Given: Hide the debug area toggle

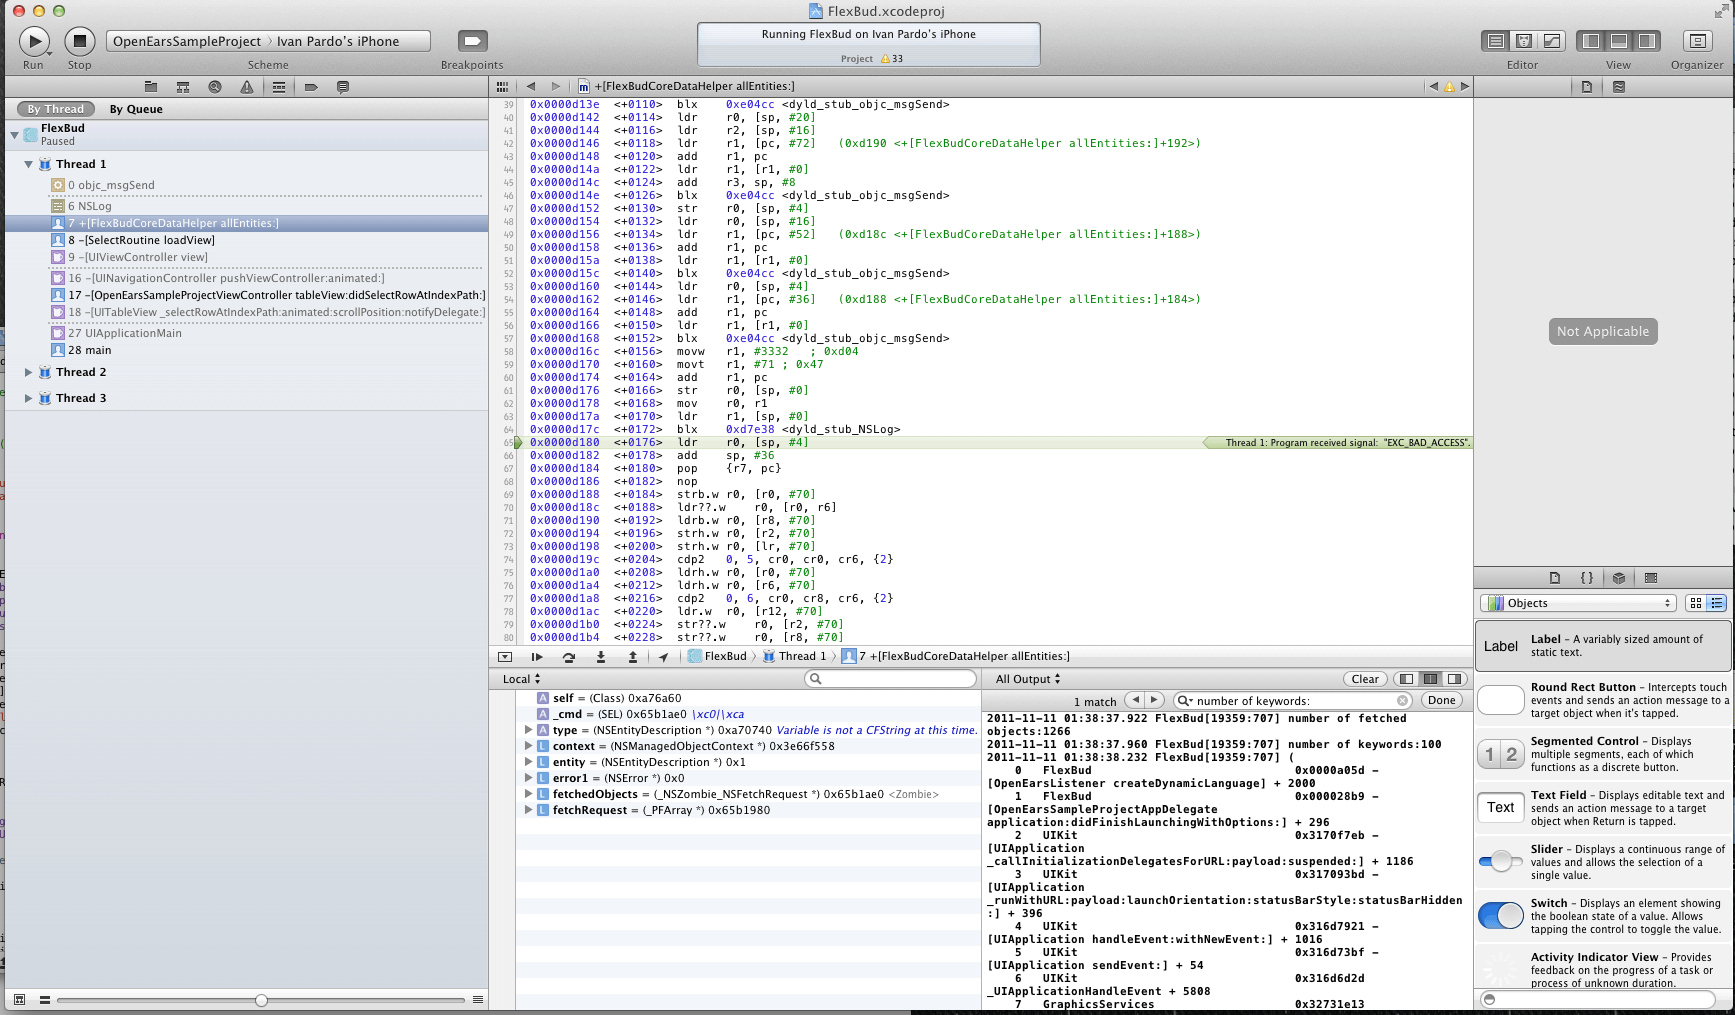Looking at the screenshot, I should (505, 657).
